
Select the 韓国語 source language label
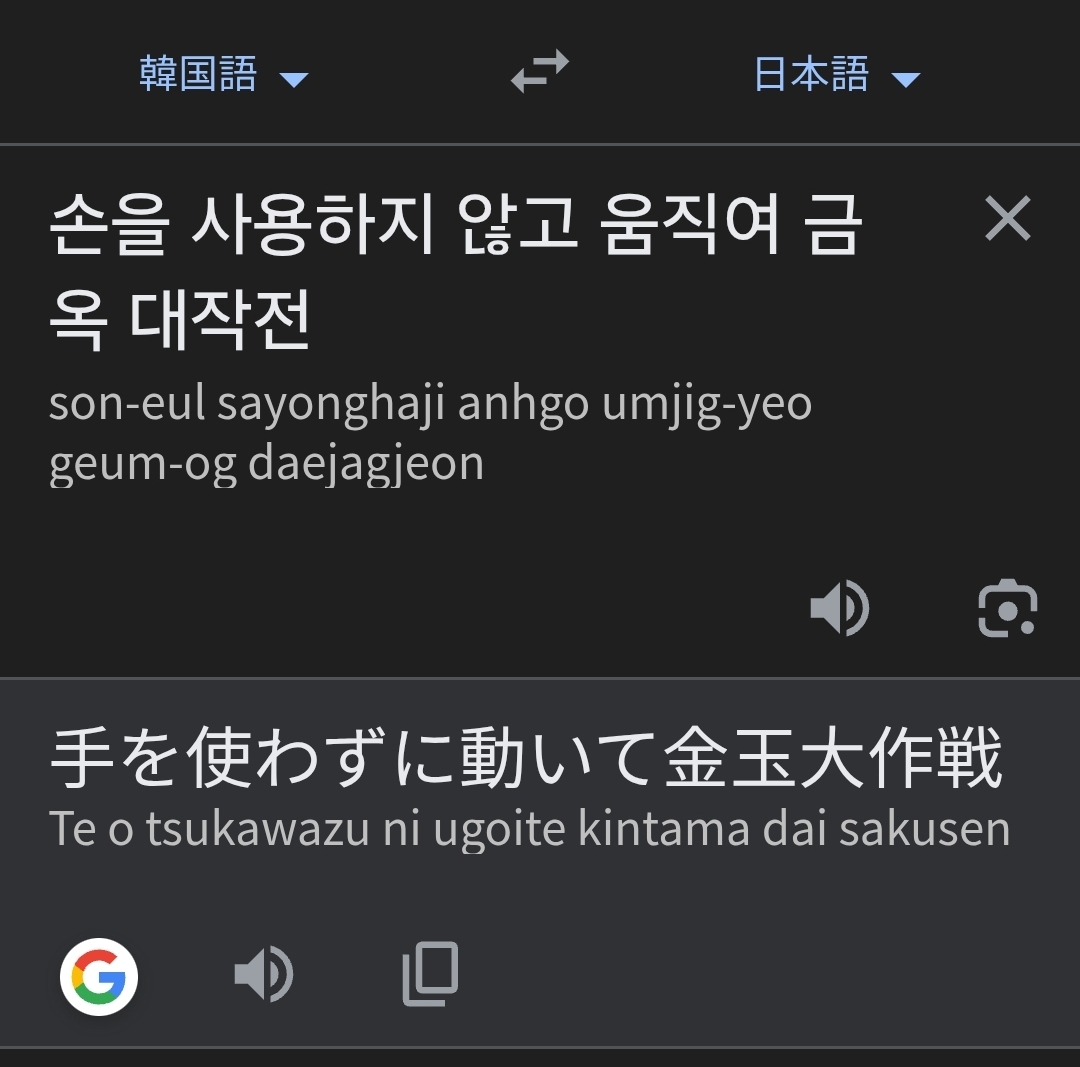[x=198, y=74]
